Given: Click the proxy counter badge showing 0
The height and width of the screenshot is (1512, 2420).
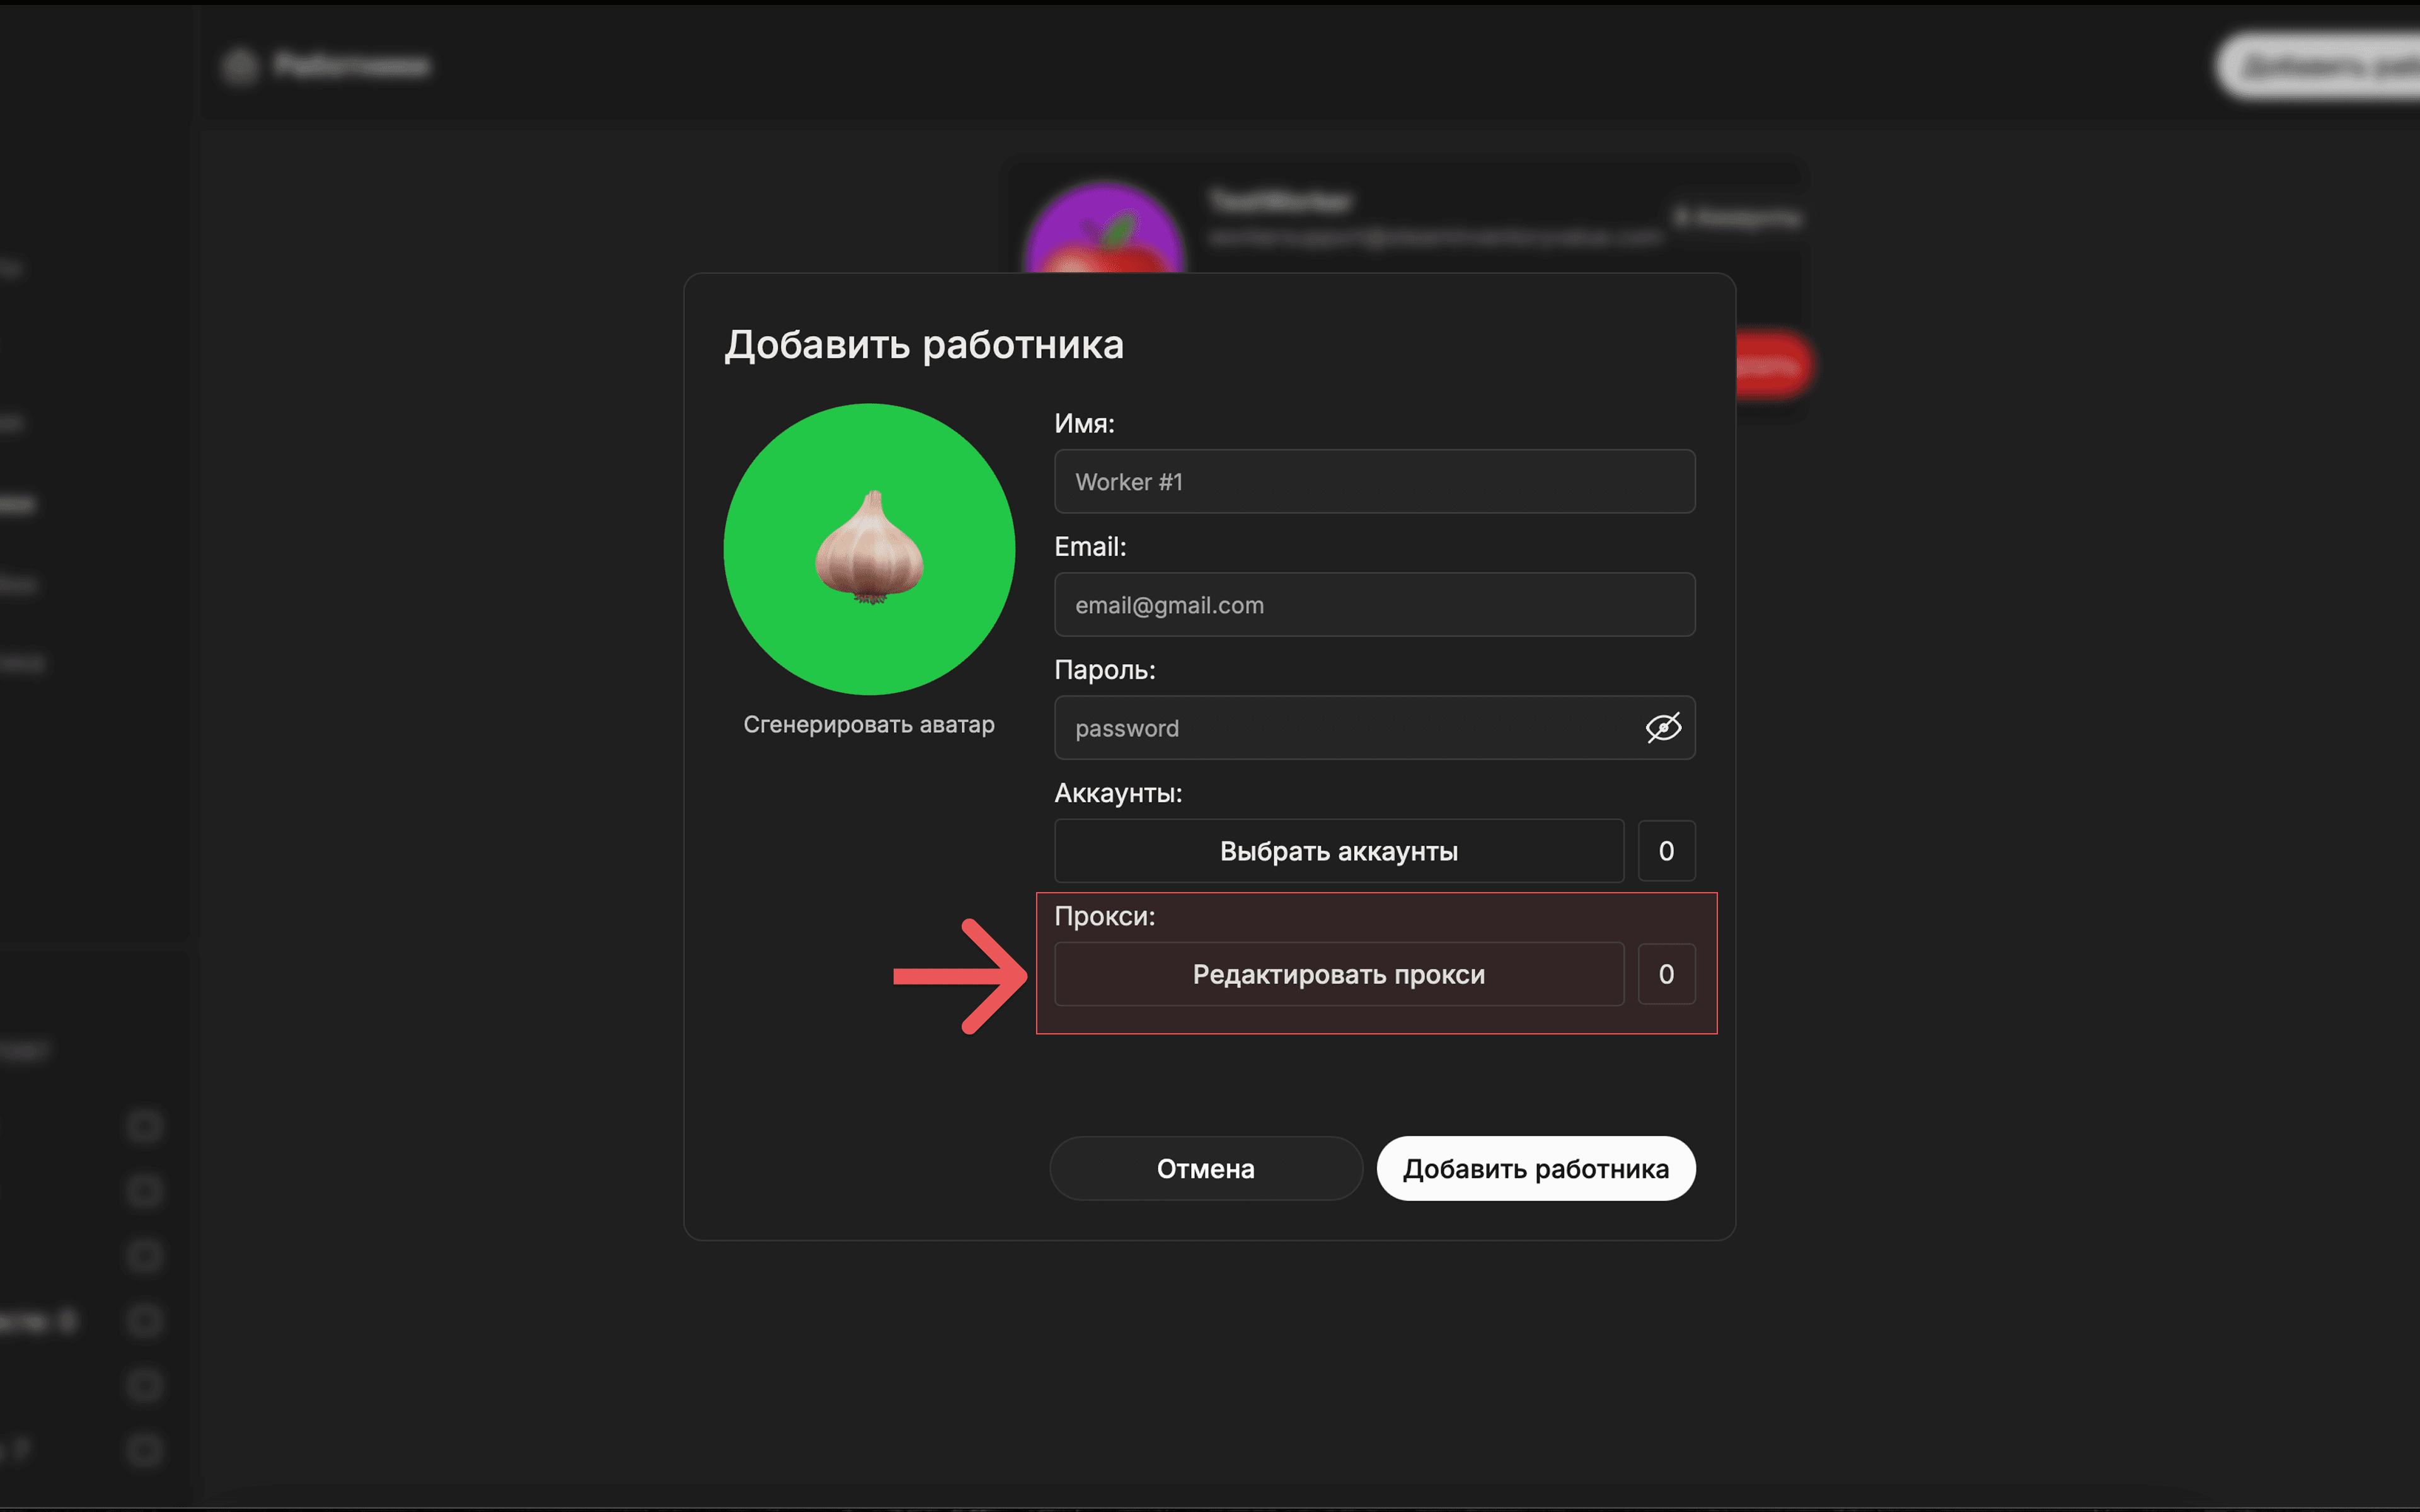Looking at the screenshot, I should [1666, 974].
